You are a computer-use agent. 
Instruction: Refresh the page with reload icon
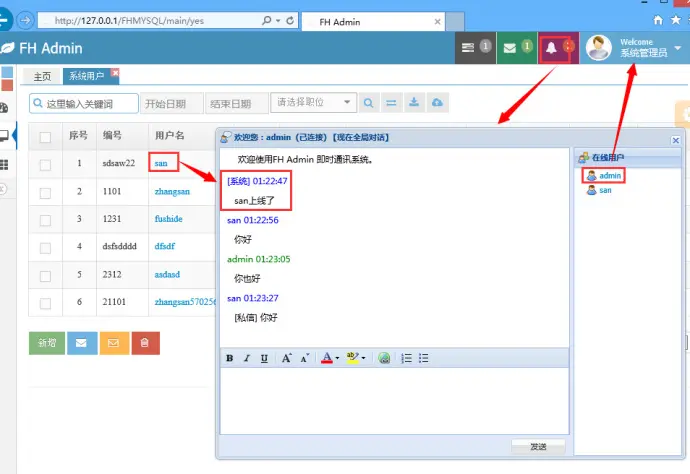pyautogui.click(x=290, y=20)
